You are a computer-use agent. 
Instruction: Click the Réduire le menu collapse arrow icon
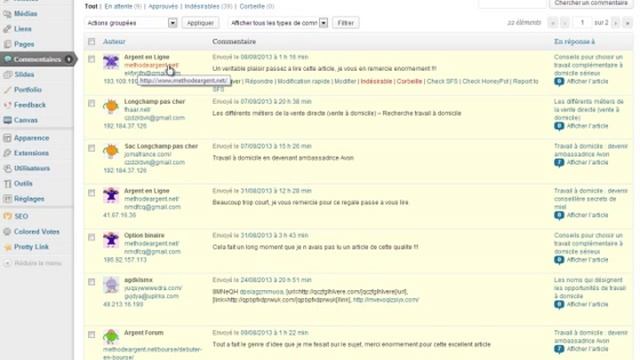point(7,263)
